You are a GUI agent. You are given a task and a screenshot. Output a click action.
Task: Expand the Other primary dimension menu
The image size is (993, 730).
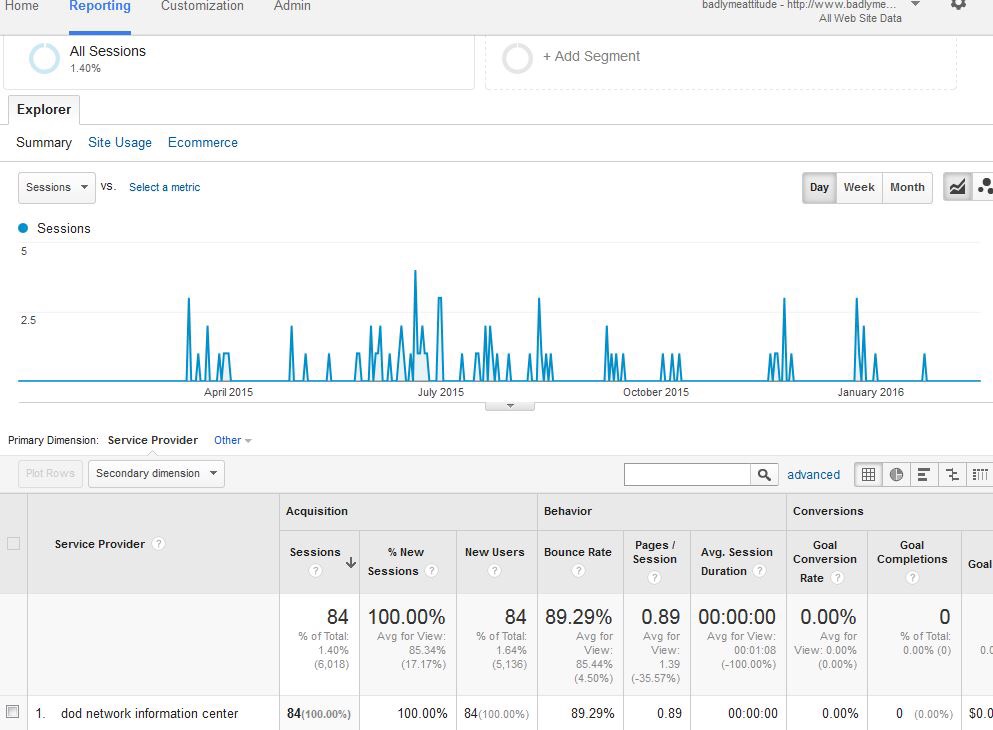pos(232,440)
